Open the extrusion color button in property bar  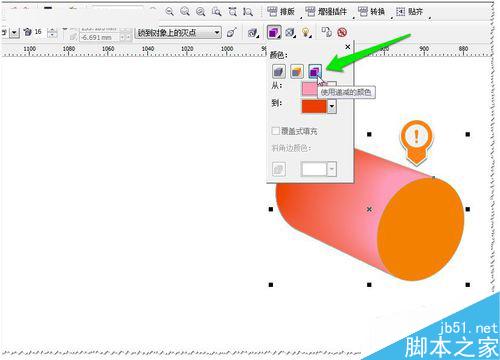(x=274, y=33)
